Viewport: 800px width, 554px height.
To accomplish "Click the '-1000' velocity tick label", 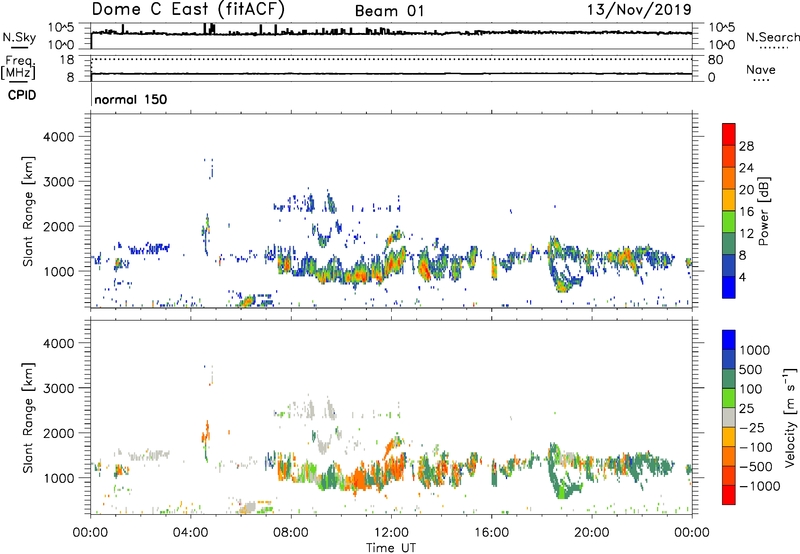I will (760, 486).
